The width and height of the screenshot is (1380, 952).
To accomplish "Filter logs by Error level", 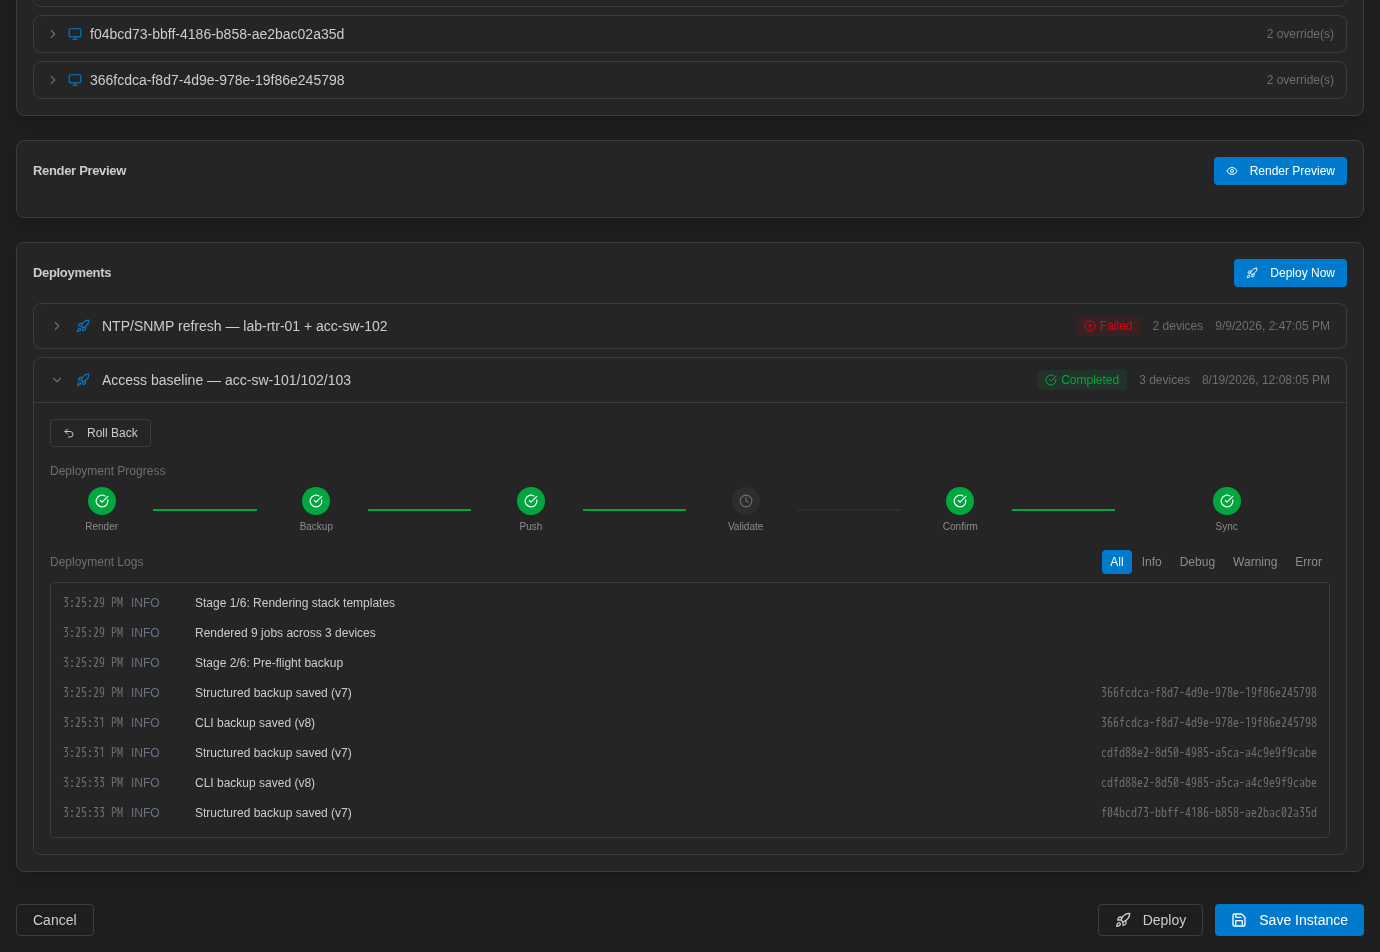I will click(1308, 562).
